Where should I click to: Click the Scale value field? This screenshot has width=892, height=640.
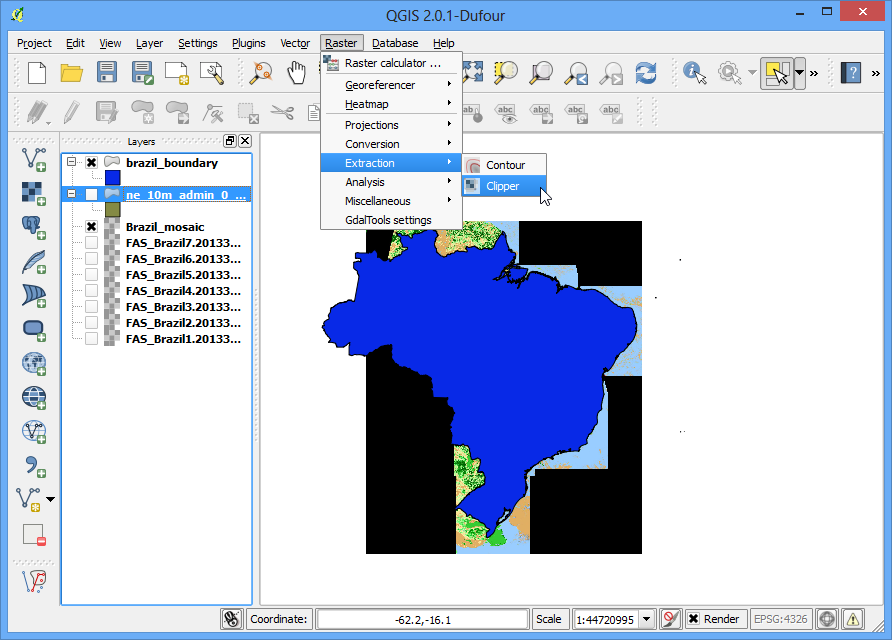(x=606, y=620)
